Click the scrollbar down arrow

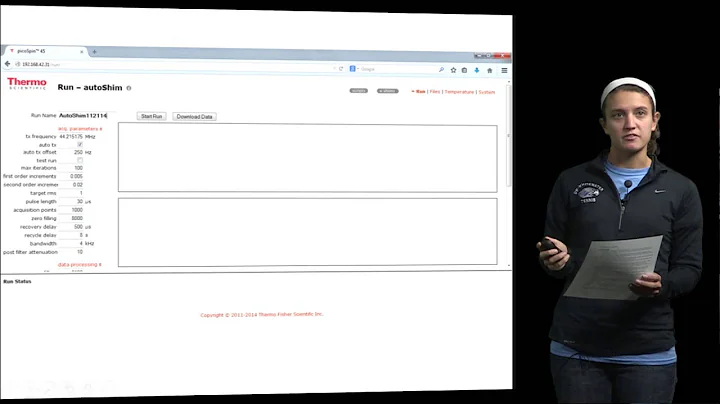[509, 266]
